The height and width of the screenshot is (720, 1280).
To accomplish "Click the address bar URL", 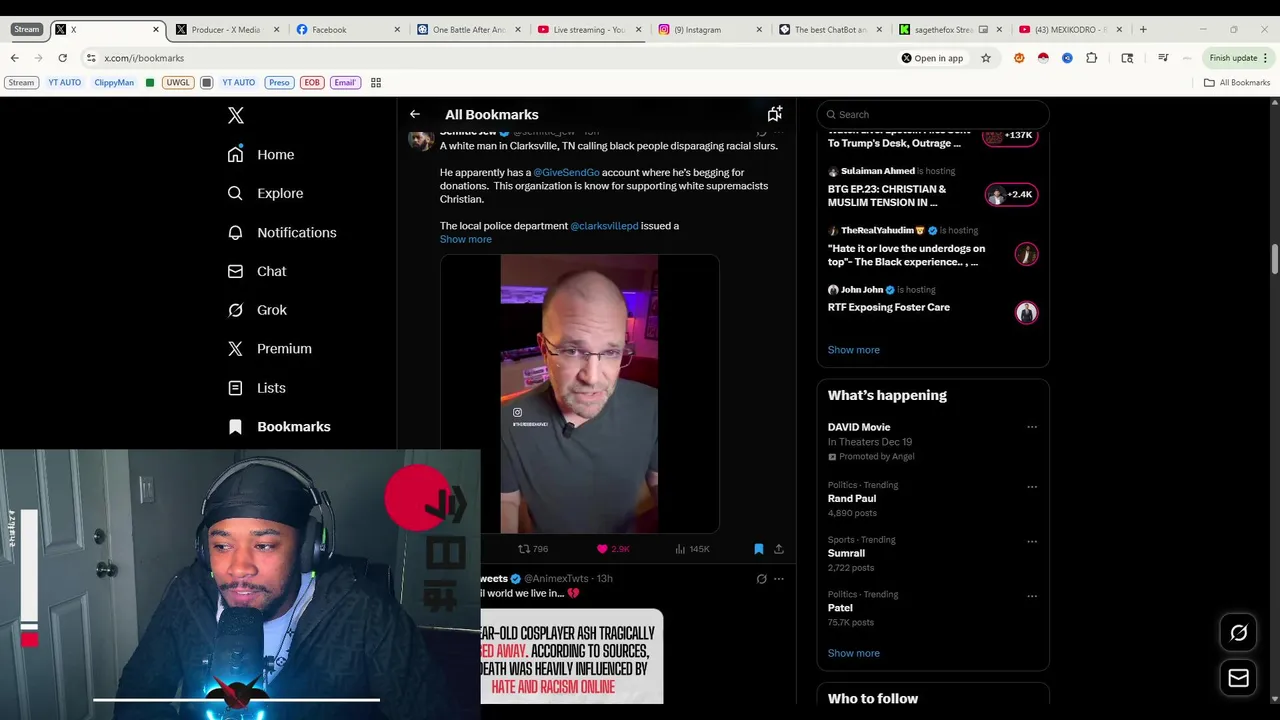I will [144, 58].
